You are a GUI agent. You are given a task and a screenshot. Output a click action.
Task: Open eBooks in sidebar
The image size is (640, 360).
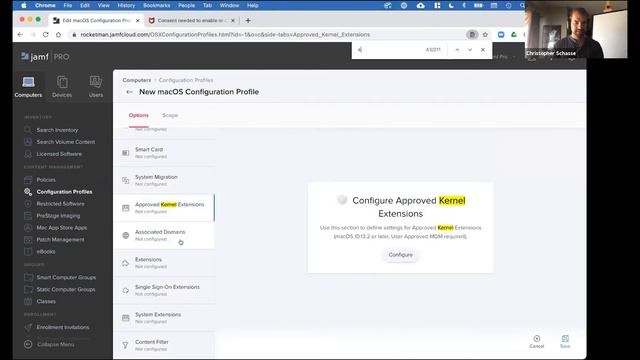(46, 252)
